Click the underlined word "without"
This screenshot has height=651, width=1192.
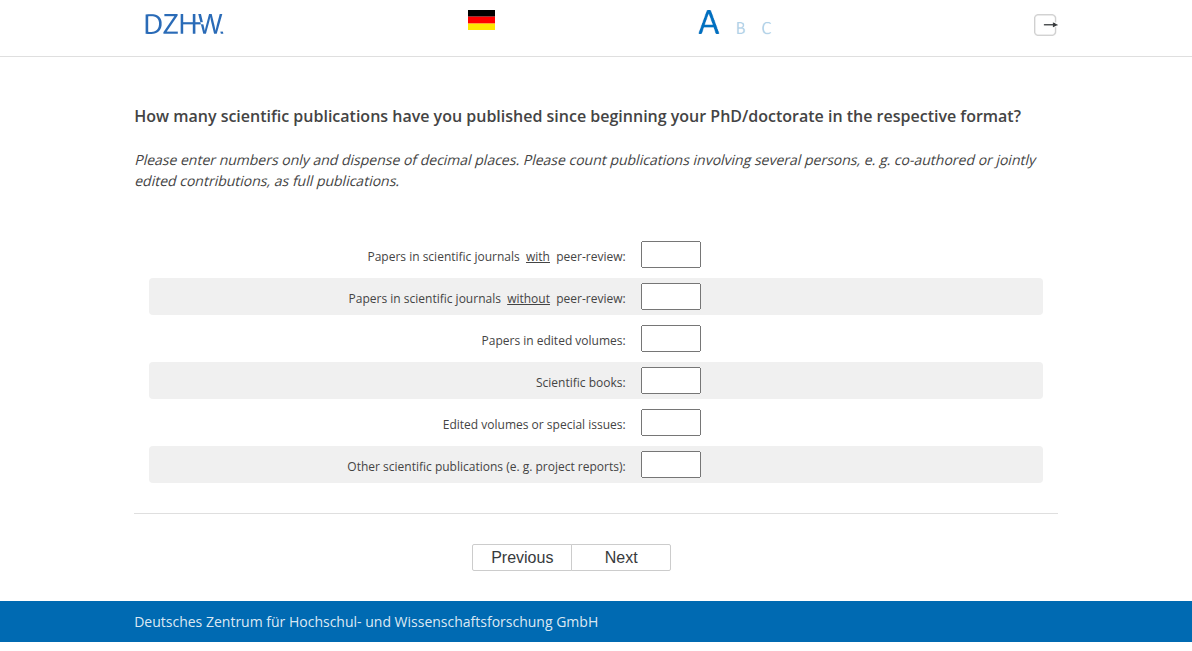pos(528,299)
